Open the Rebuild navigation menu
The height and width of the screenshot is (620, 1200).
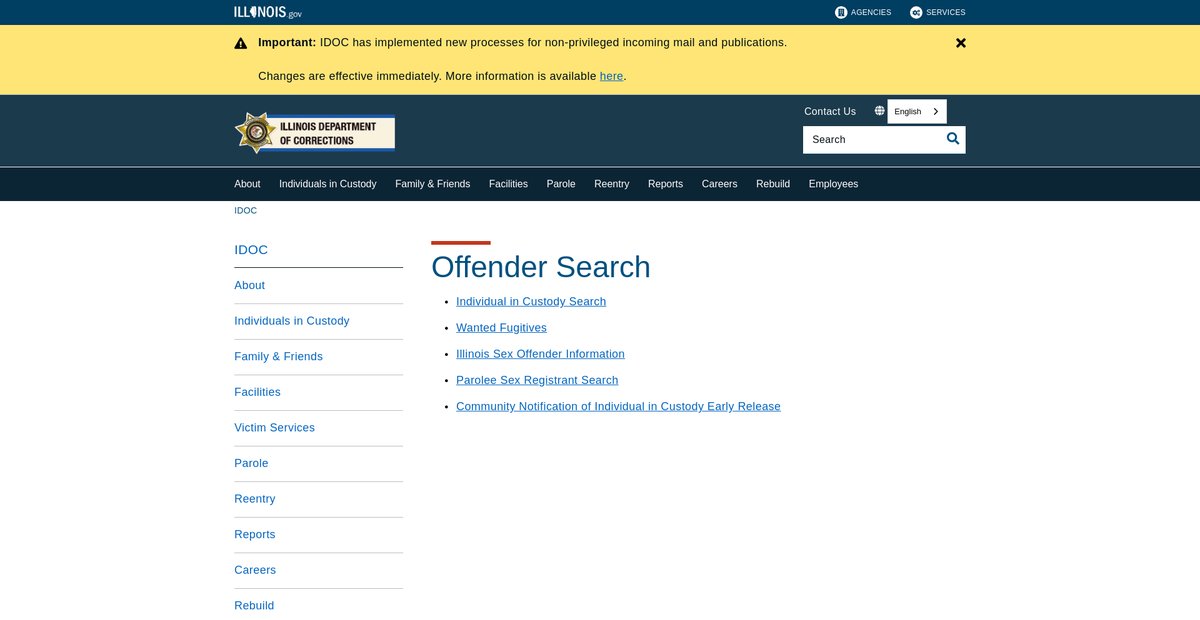(773, 184)
